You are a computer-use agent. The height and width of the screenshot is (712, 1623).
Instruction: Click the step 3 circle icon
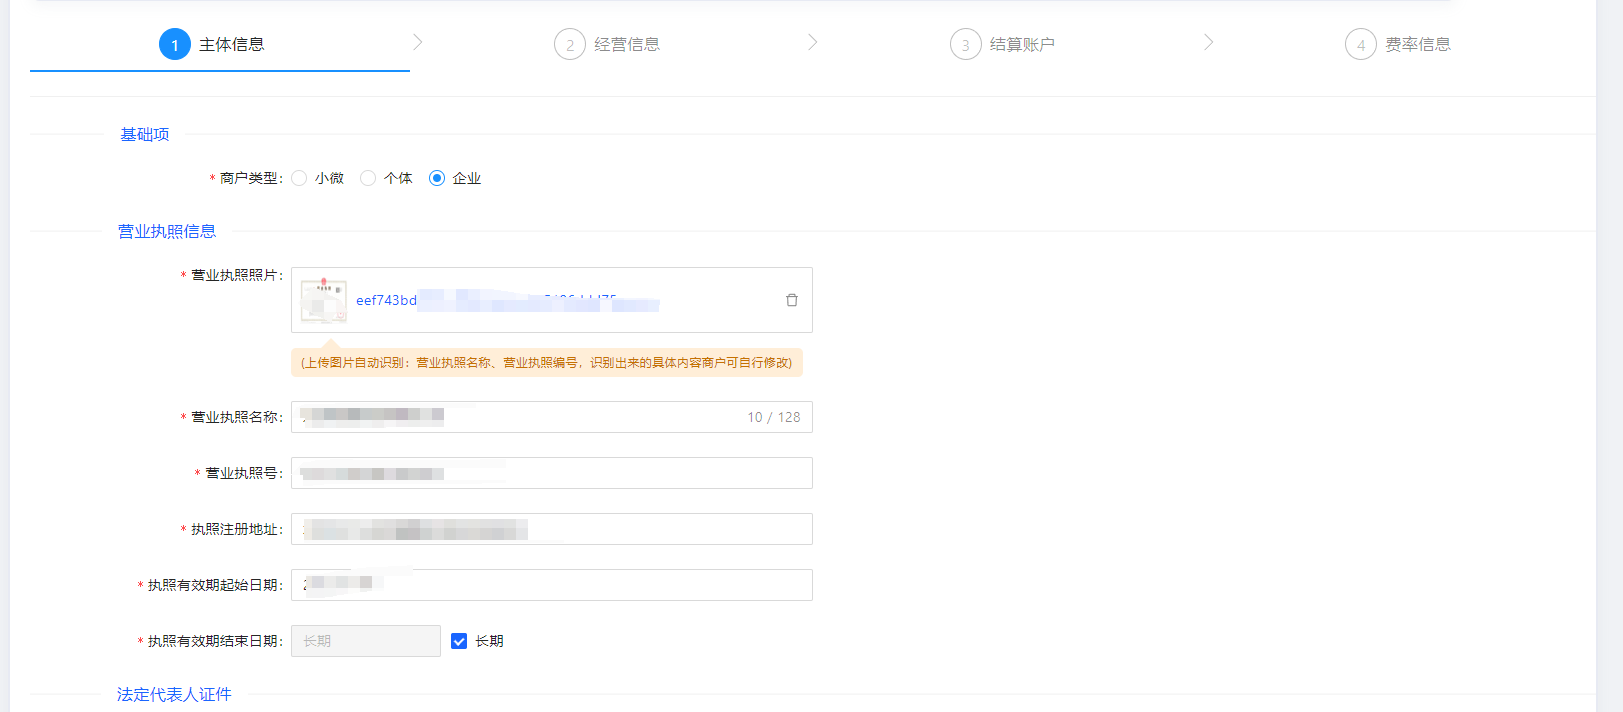(x=965, y=44)
